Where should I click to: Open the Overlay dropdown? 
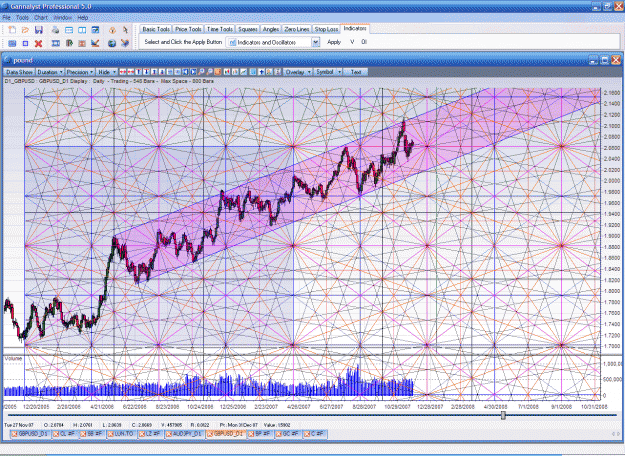pos(298,72)
